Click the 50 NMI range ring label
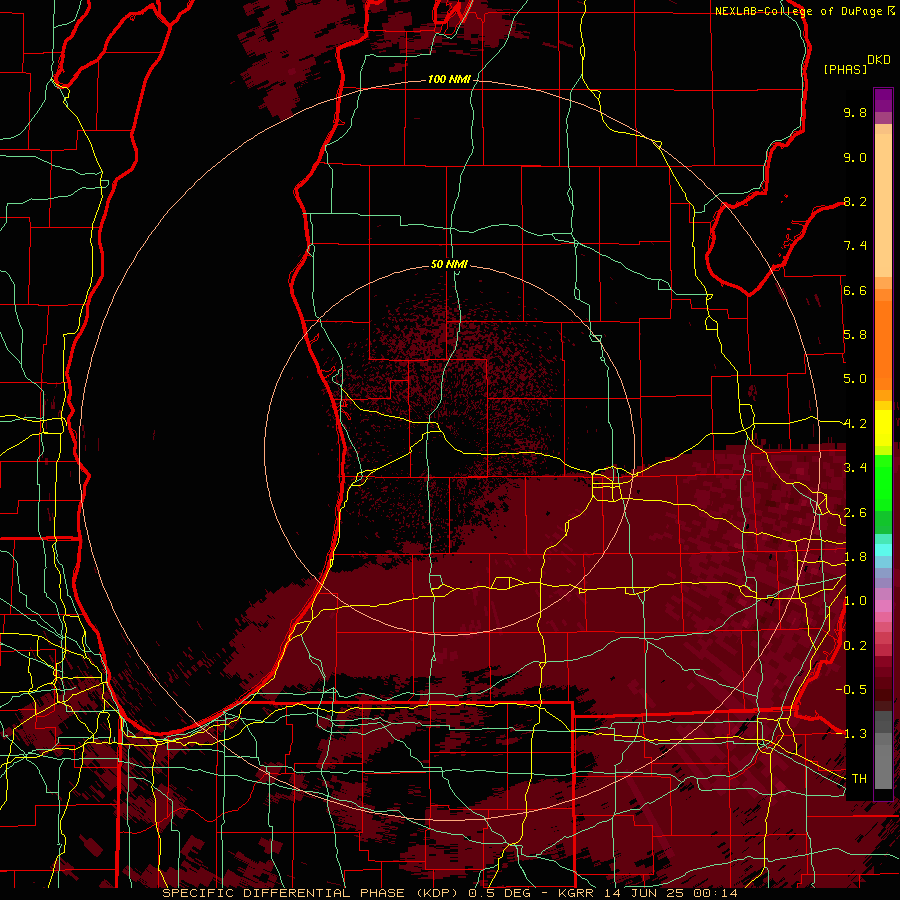Viewport: 900px width, 900px height. [449, 264]
